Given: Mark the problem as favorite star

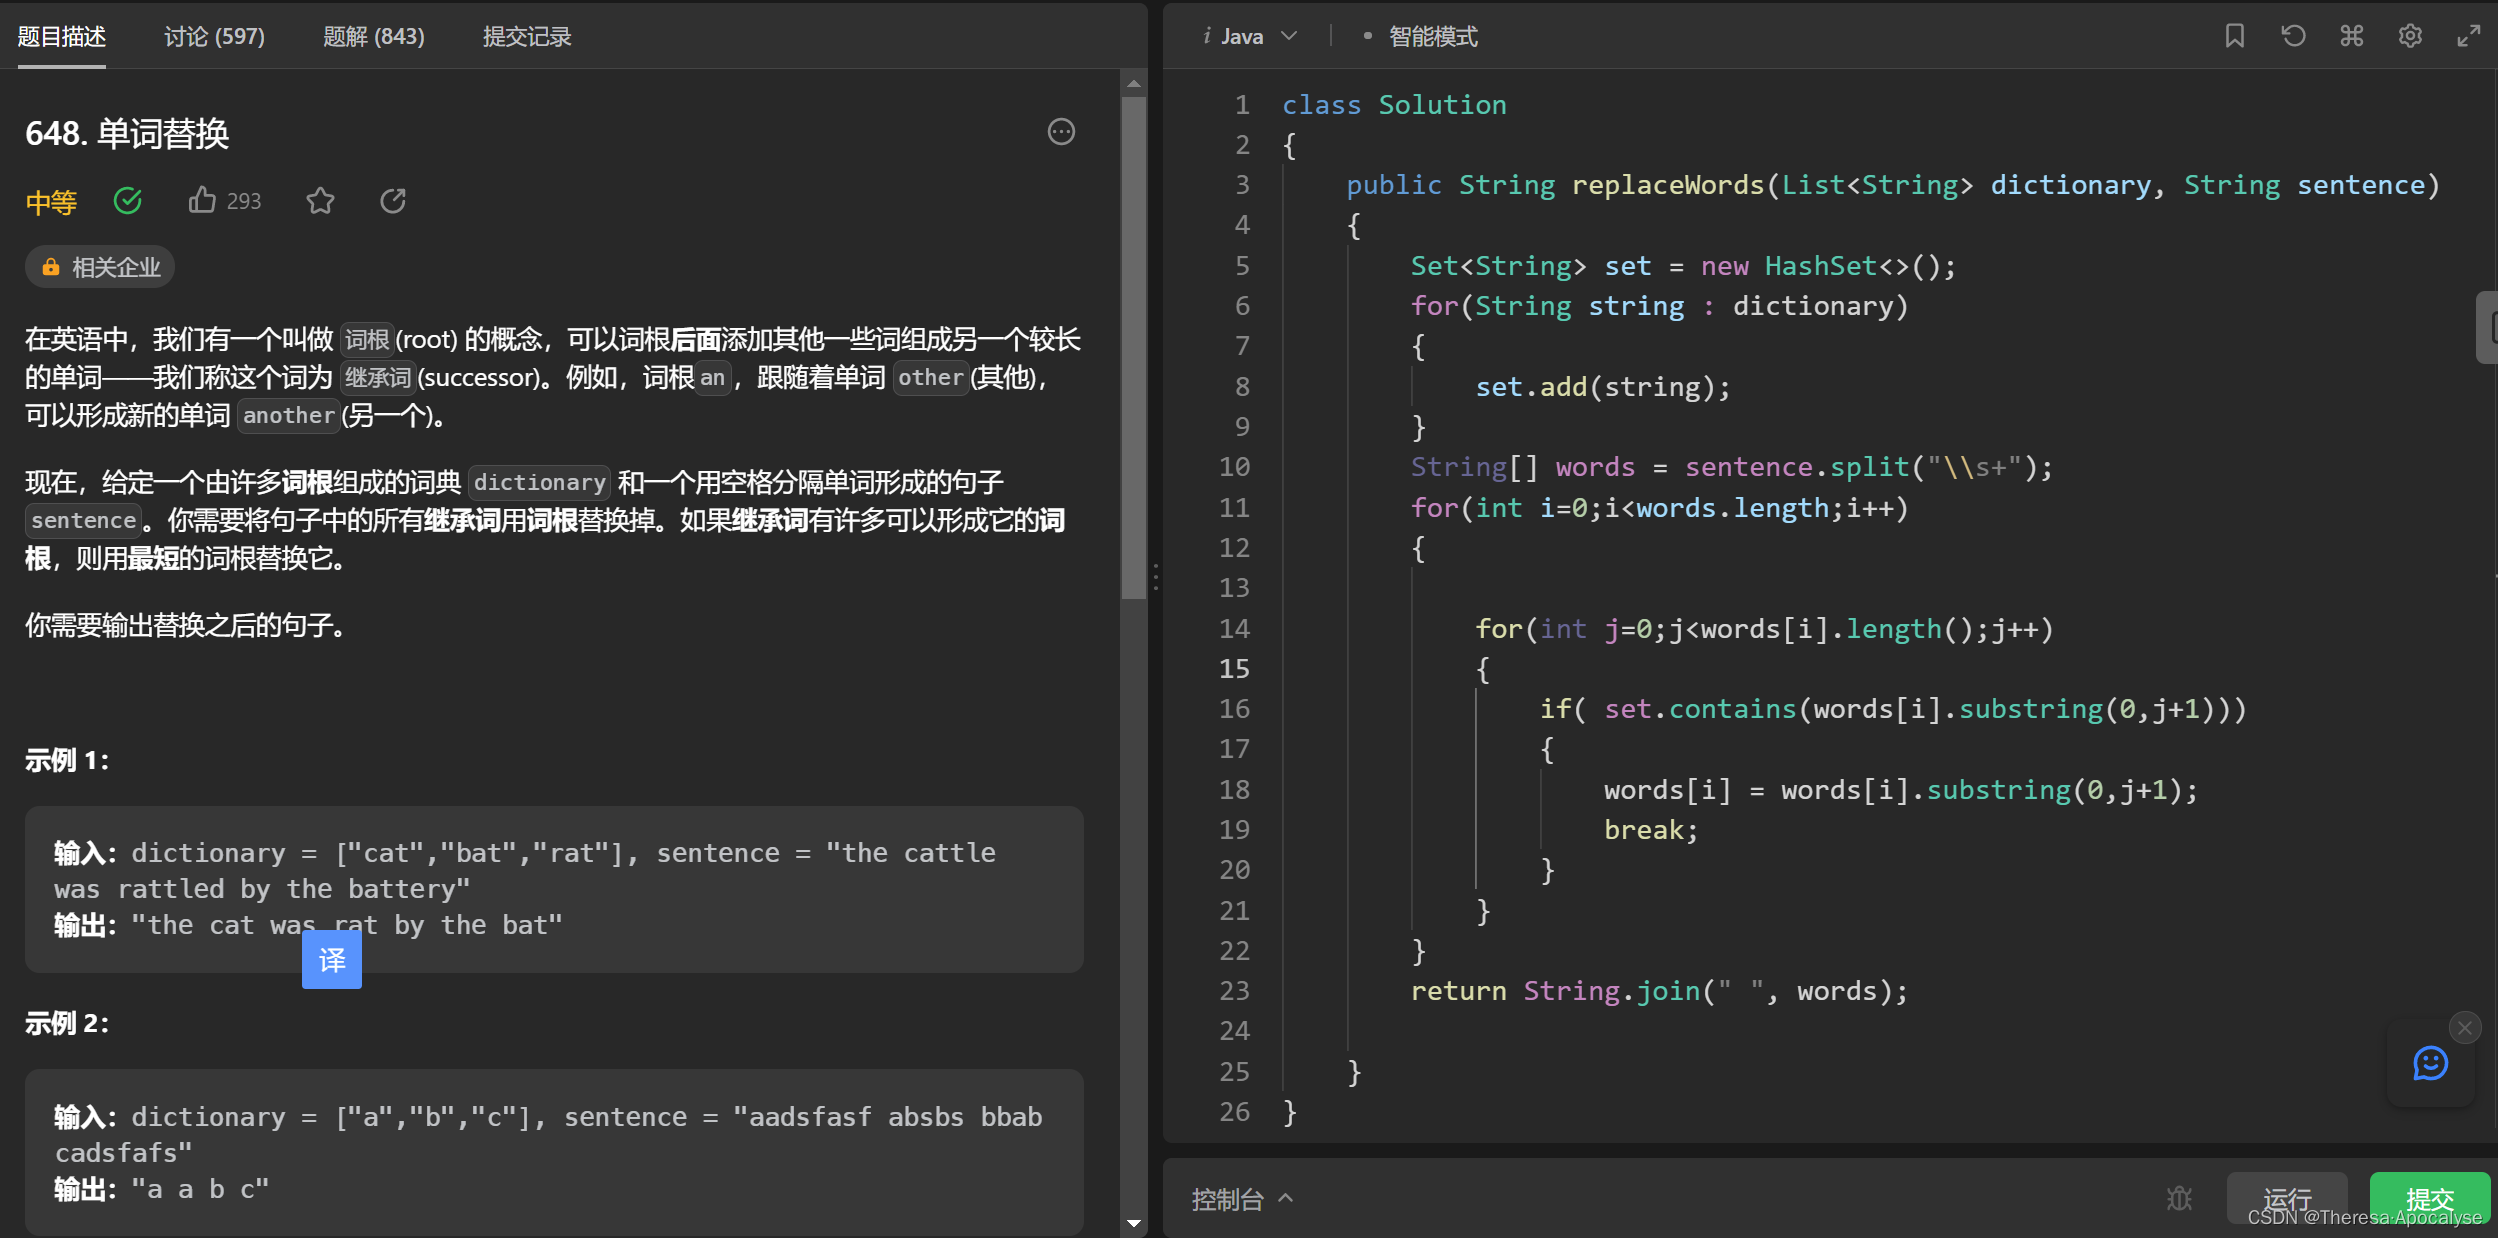Looking at the screenshot, I should click(320, 200).
